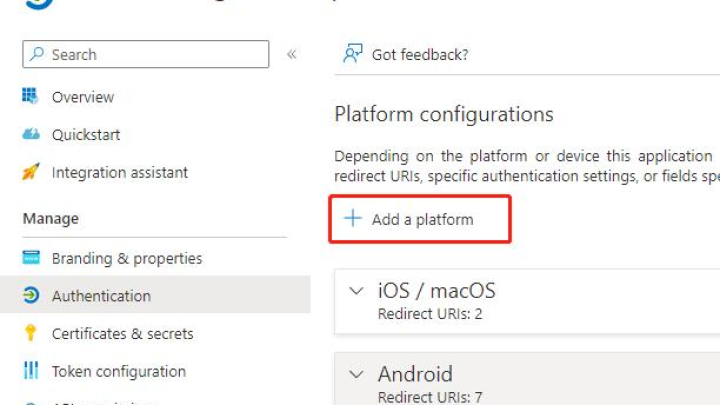The height and width of the screenshot is (405, 720).
Task: Collapse the sidebar with double chevron
Action: (292, 54)
